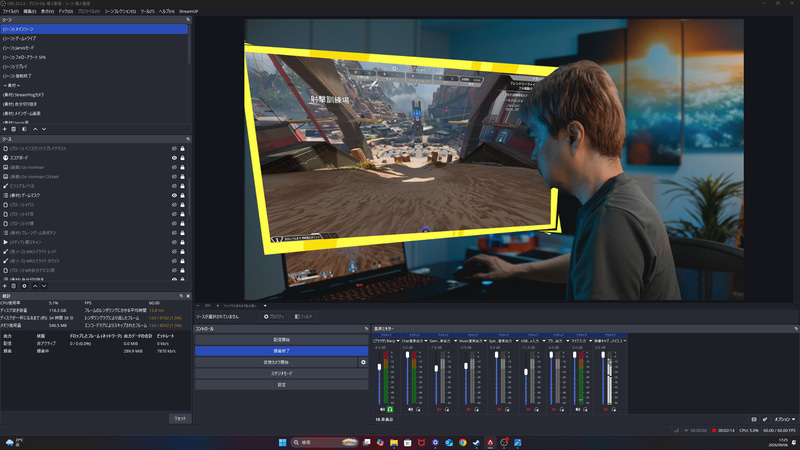Viewport: 800px width, 450px height.
Task: Click the lock icon on スコアボード source
Action: 182,158
